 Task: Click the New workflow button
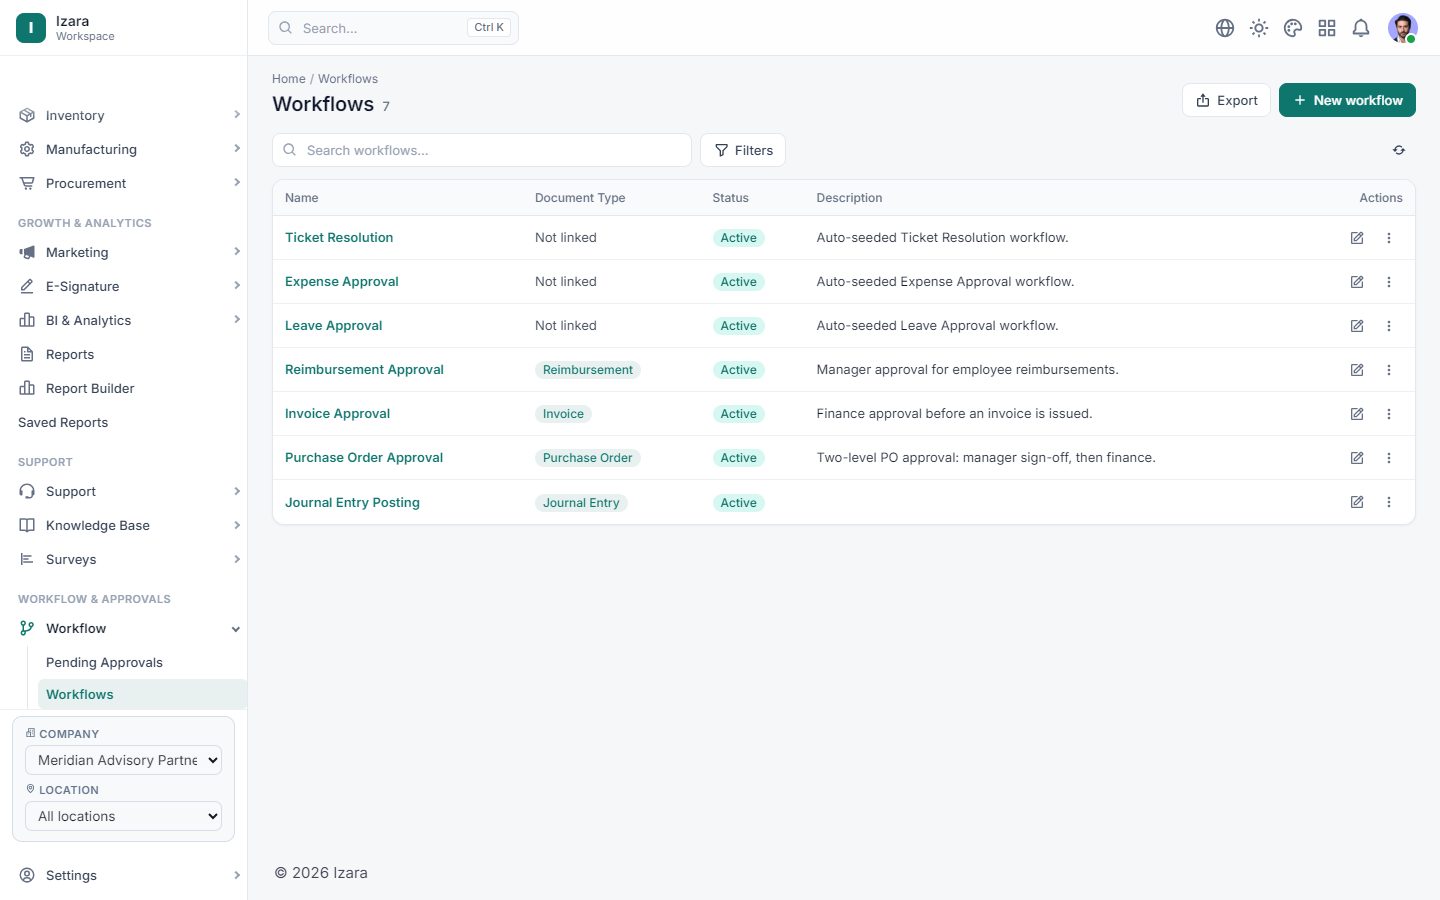point(1347,100)
